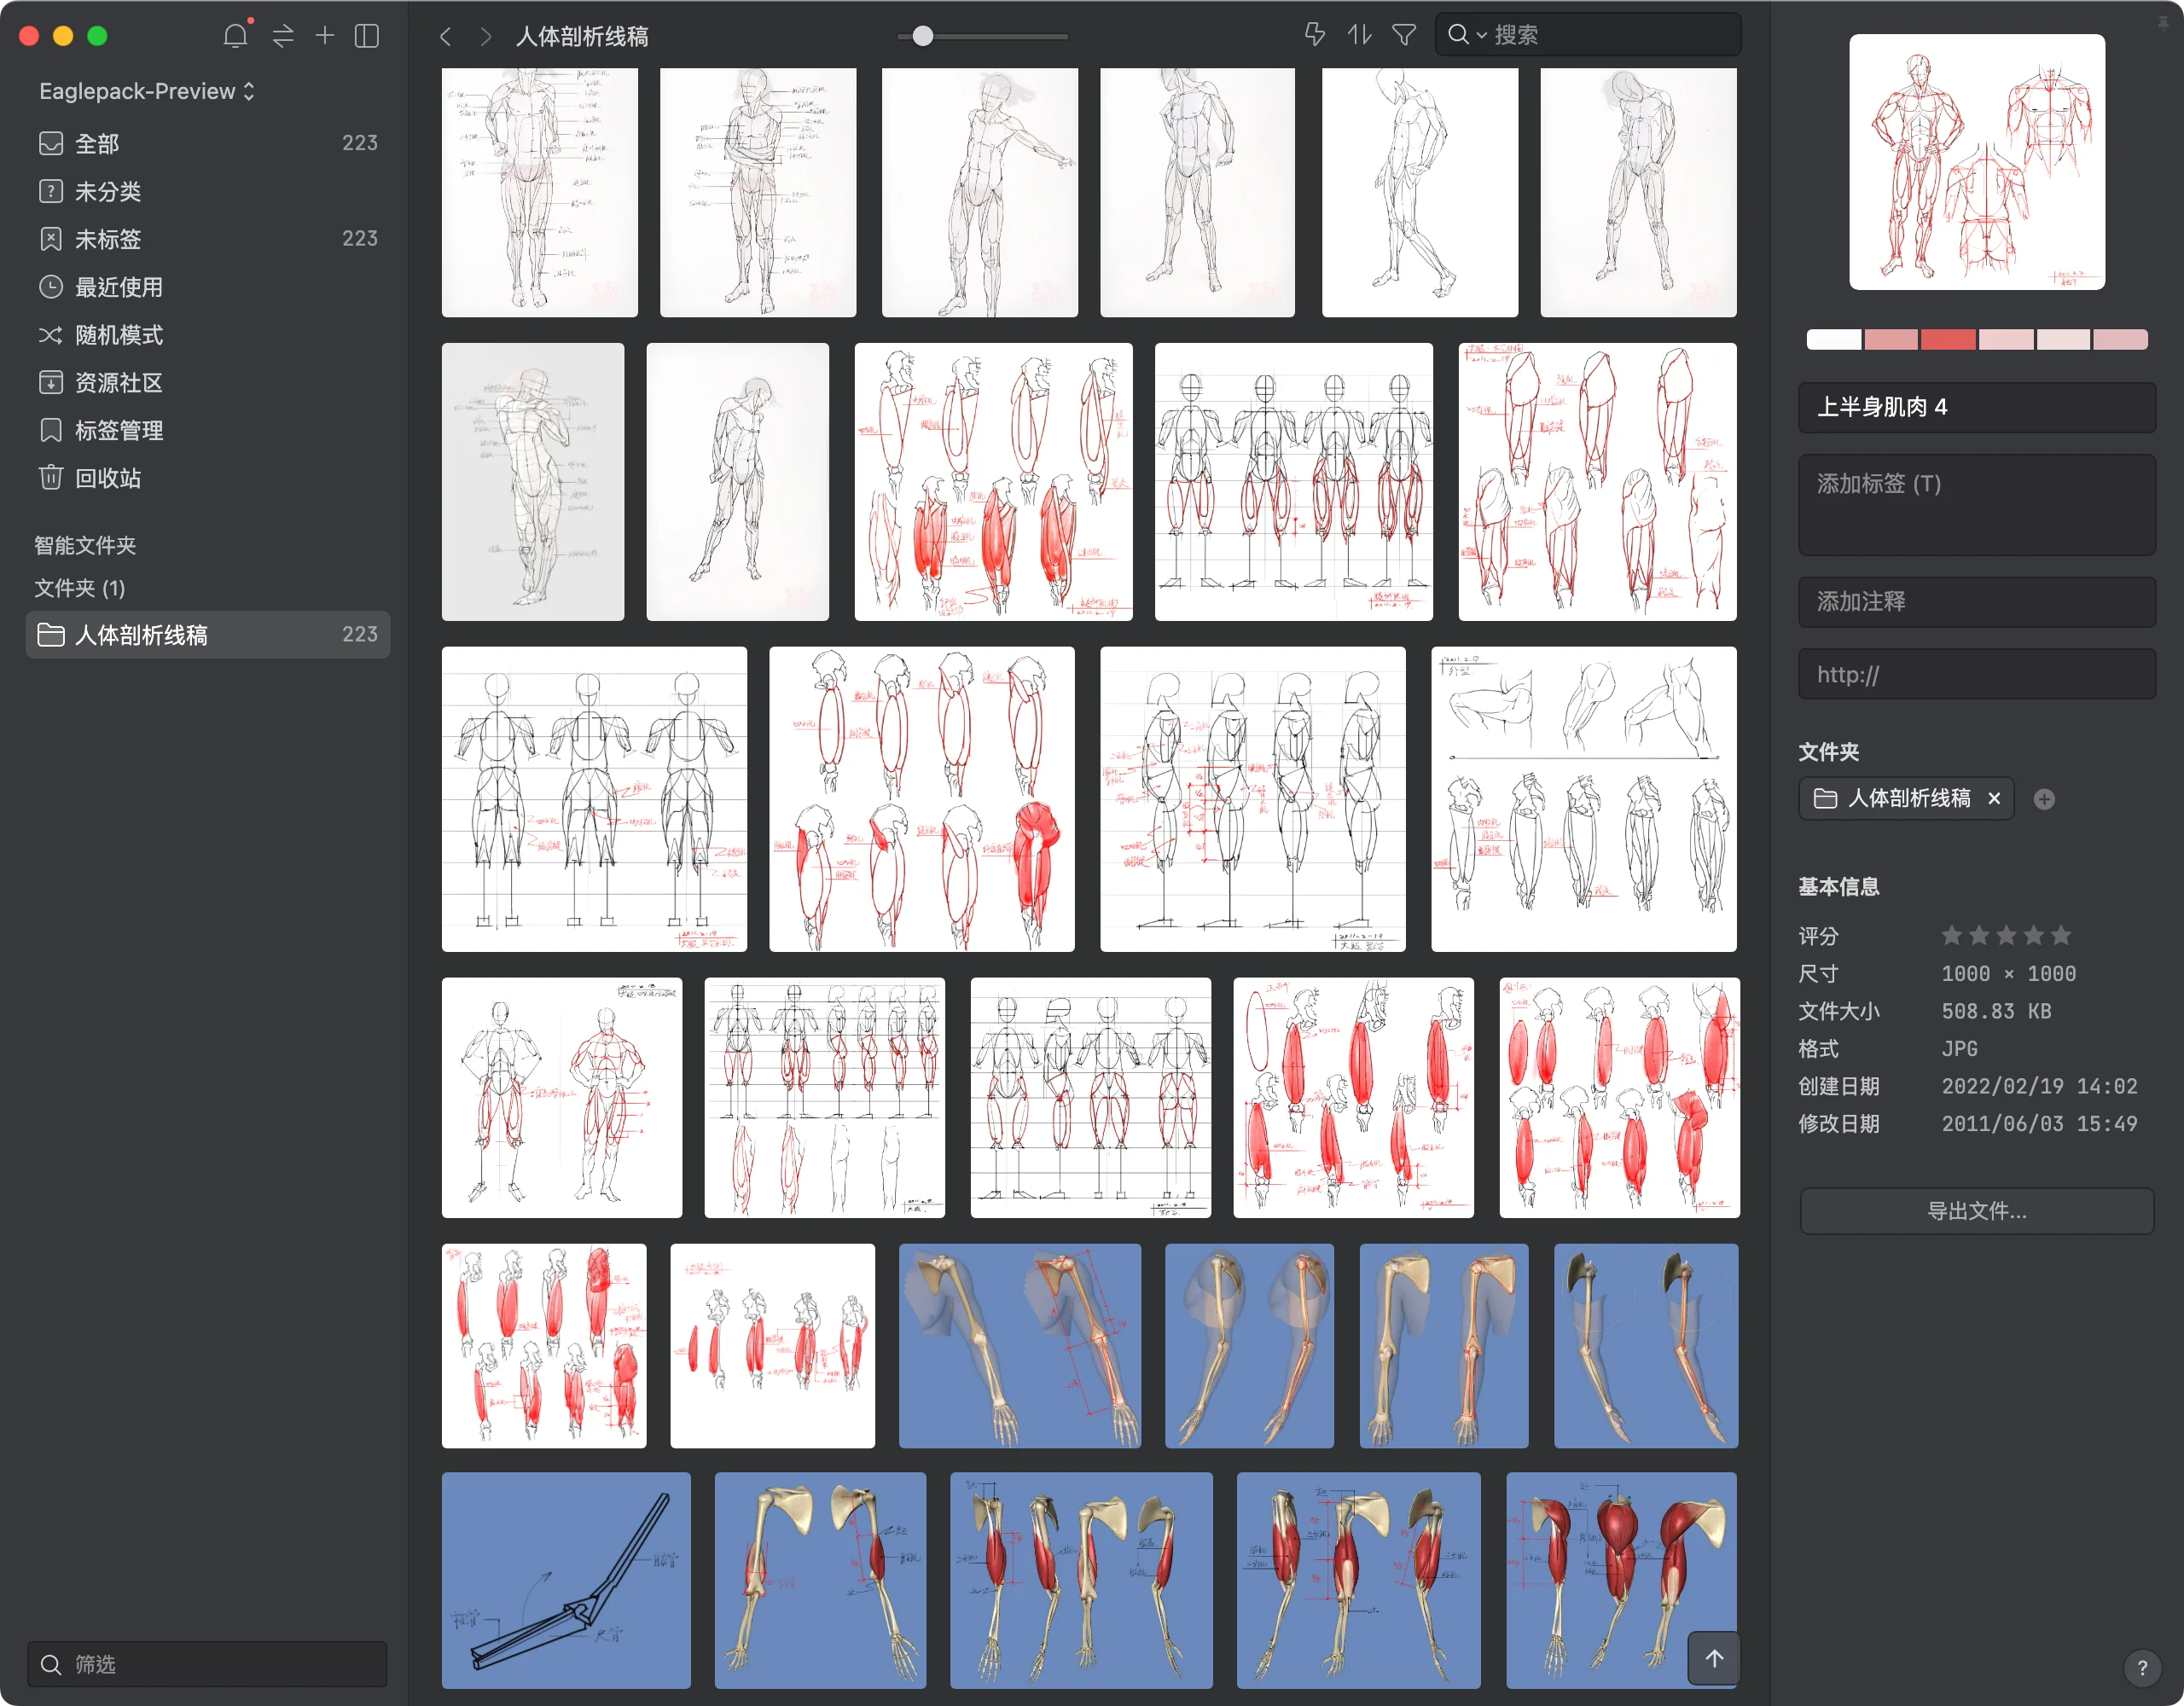This screenshot has height=1706, width=2184.
Task: Click the http:// URL field
Action: (x=1976, y=675)
